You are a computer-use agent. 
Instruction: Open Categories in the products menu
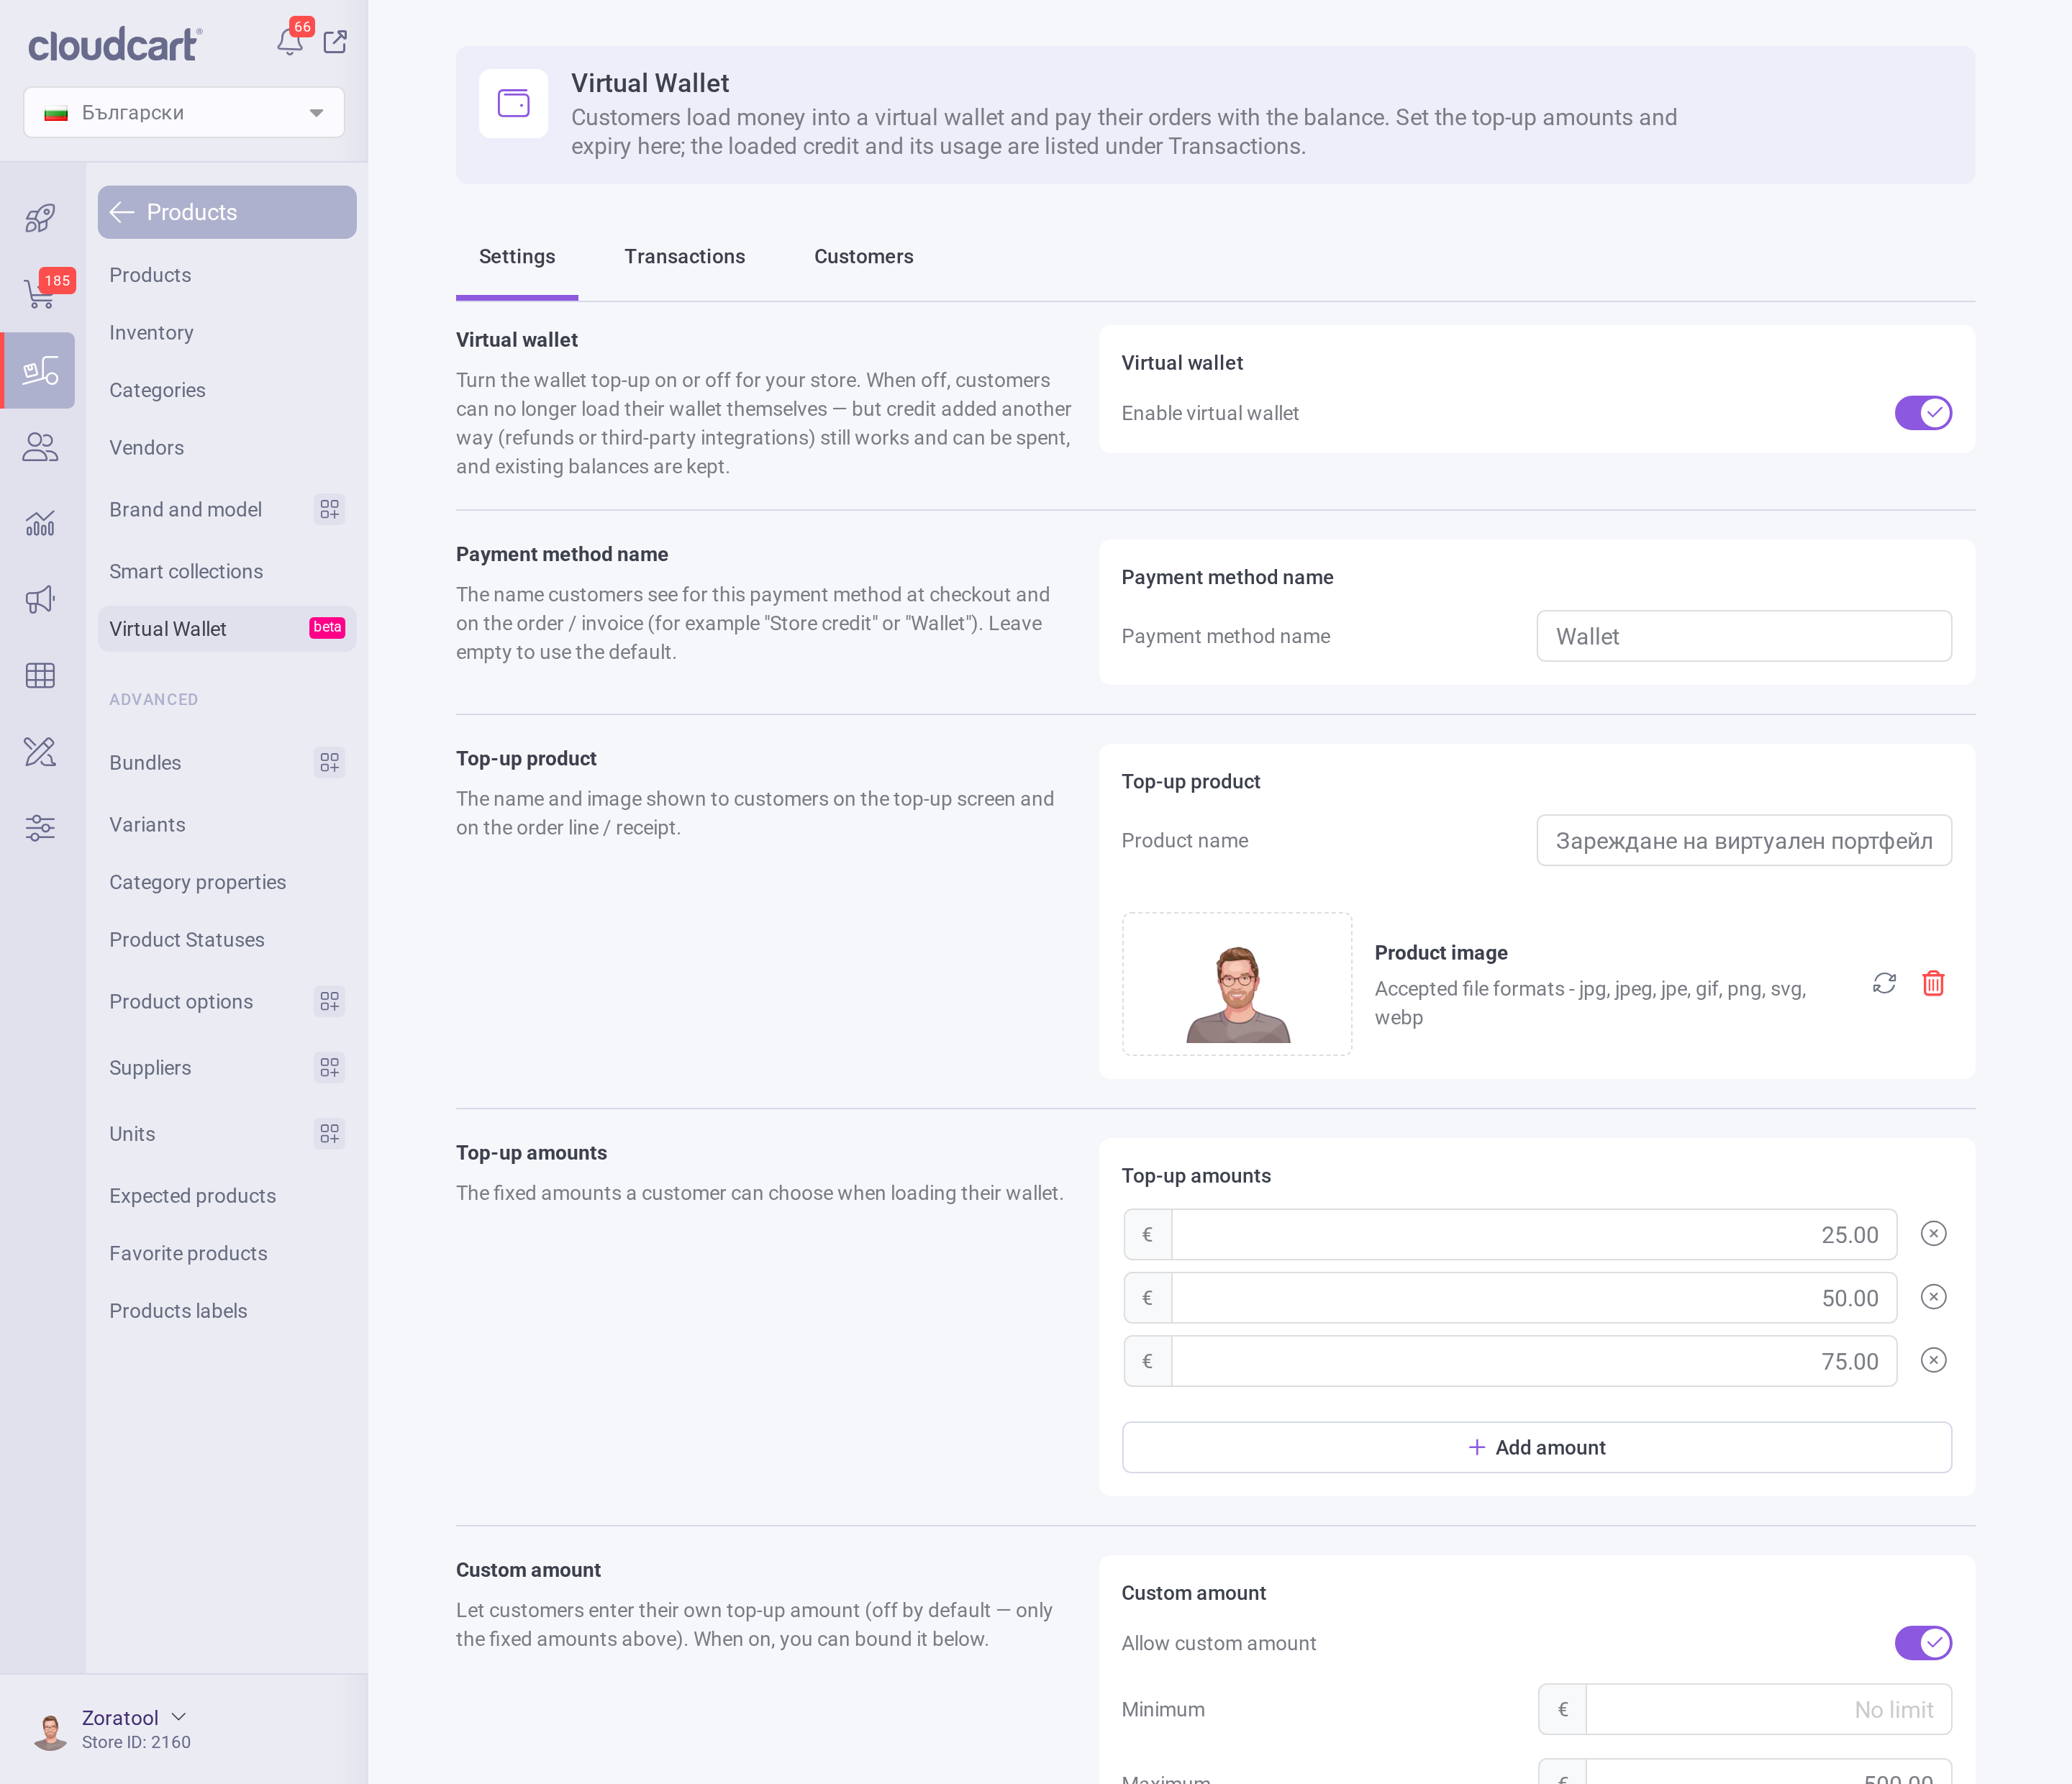tap(157, 390)
